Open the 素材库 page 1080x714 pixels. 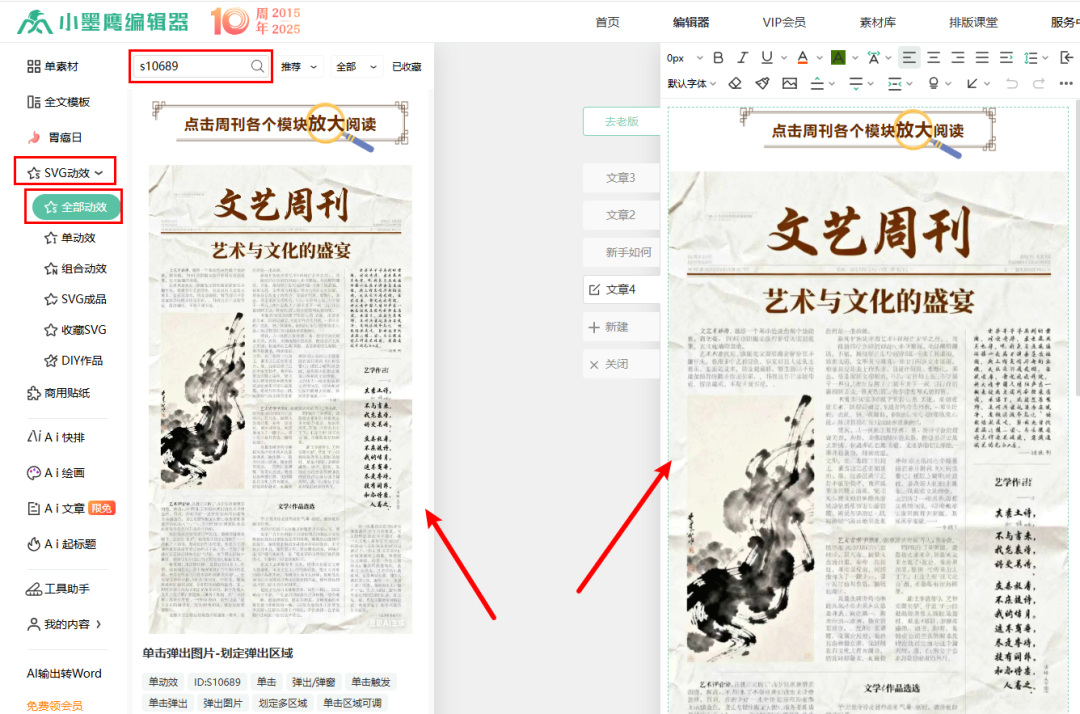(x=877, y=21)
